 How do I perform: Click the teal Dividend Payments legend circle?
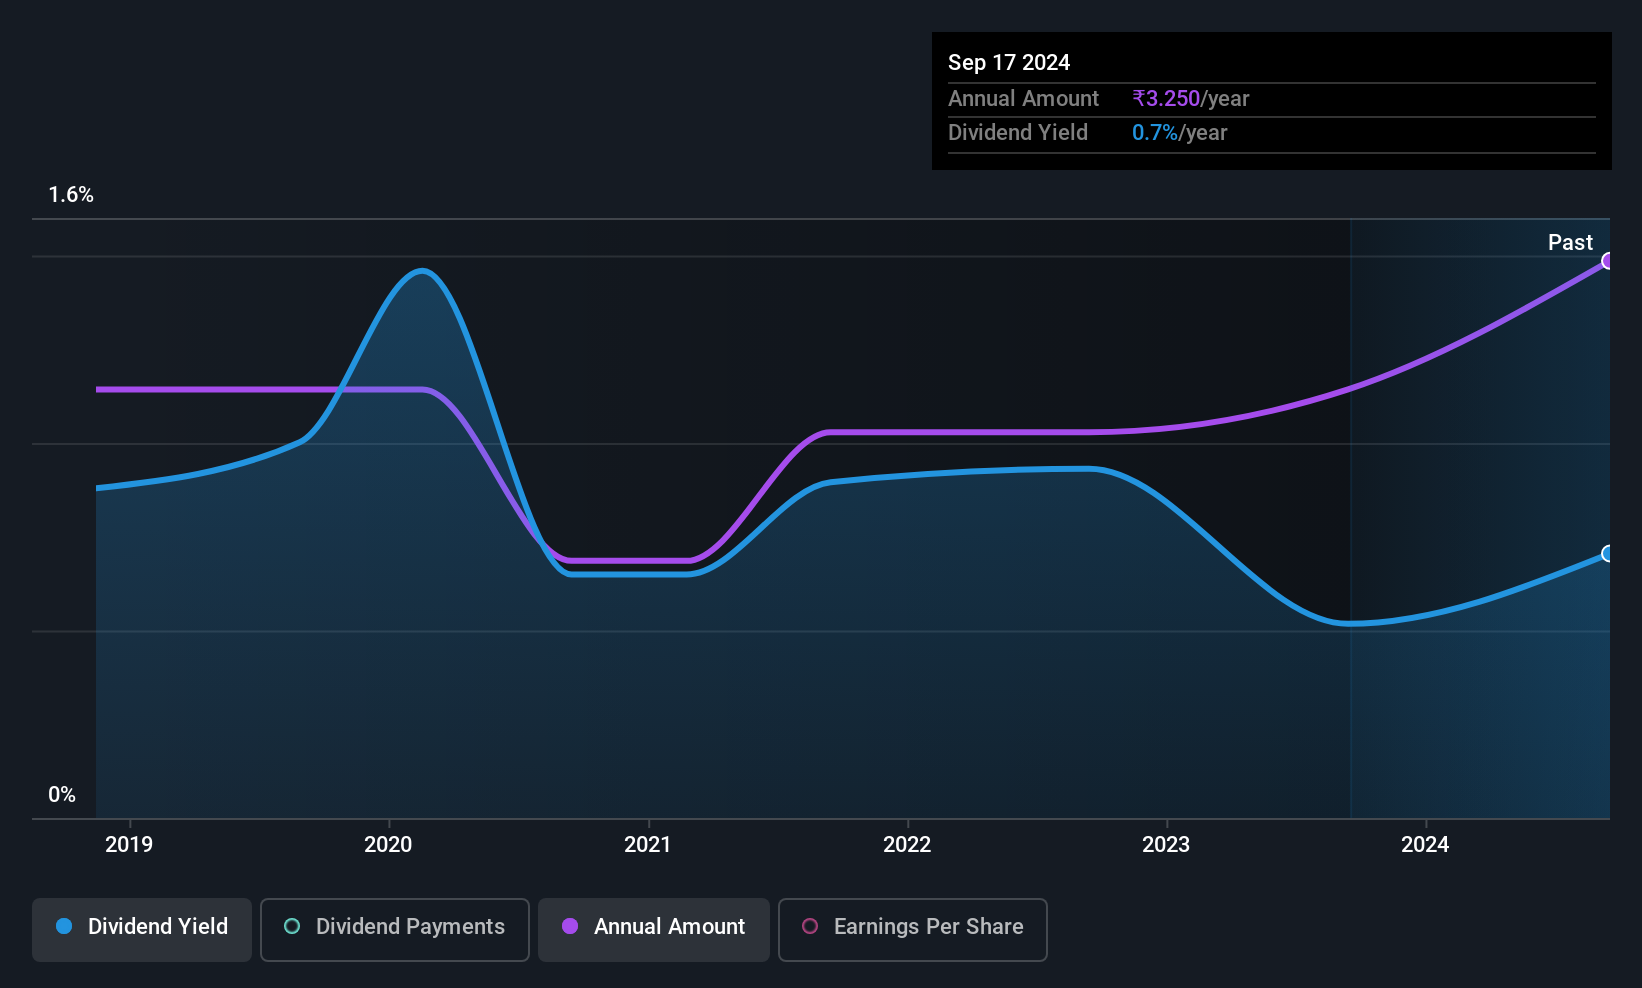click(x=292, y=926)
